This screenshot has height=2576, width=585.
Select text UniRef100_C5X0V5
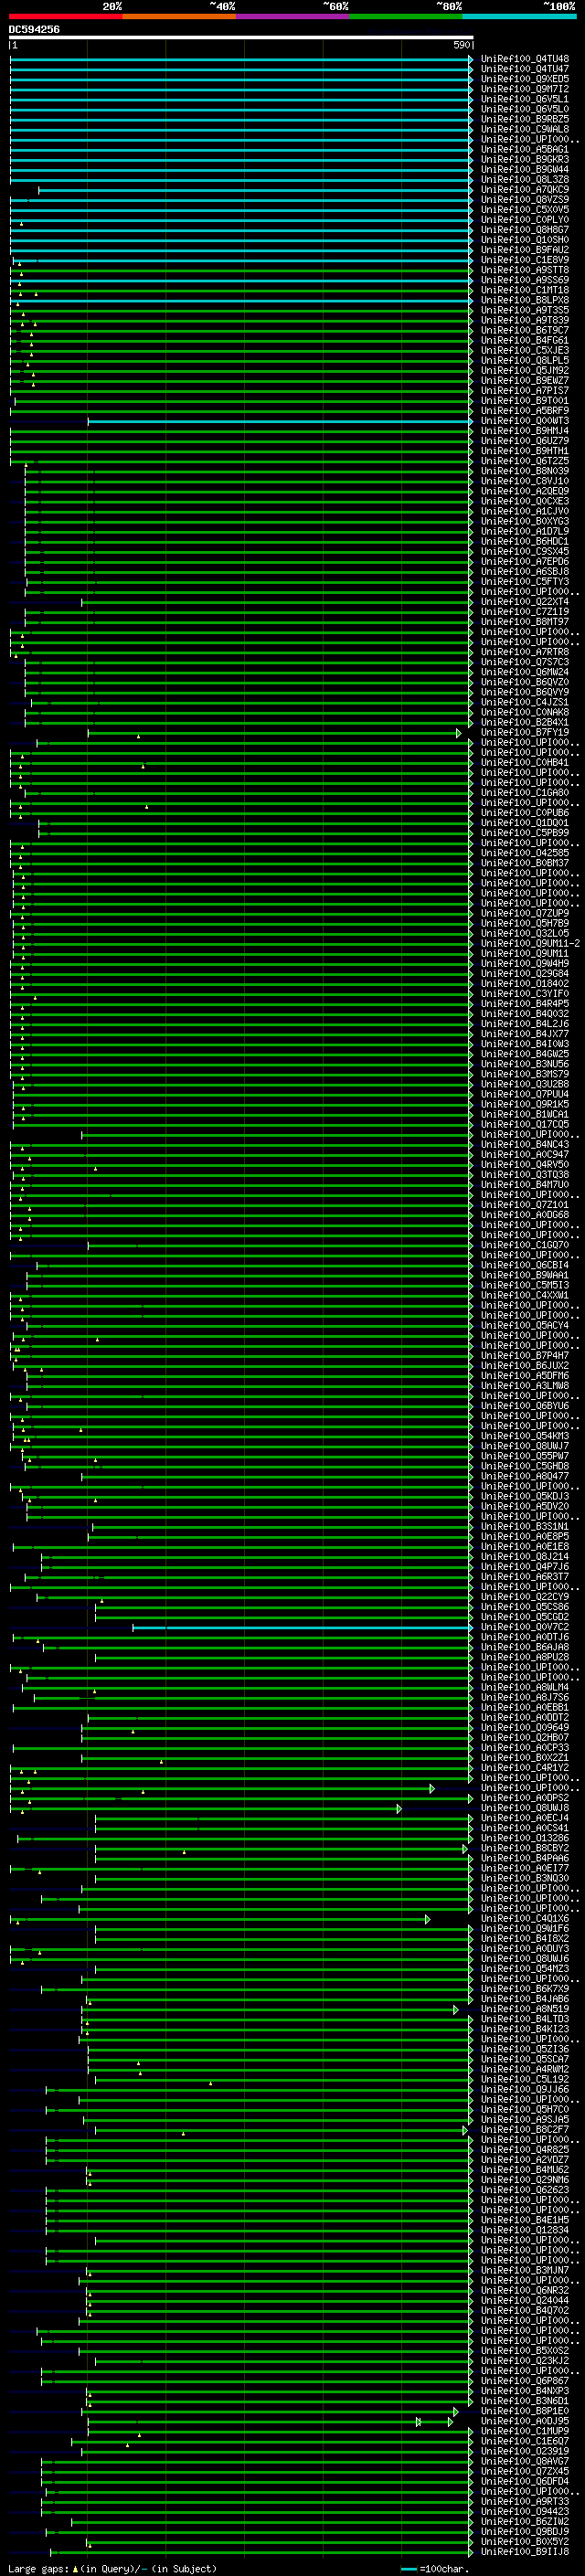[525, 210]
